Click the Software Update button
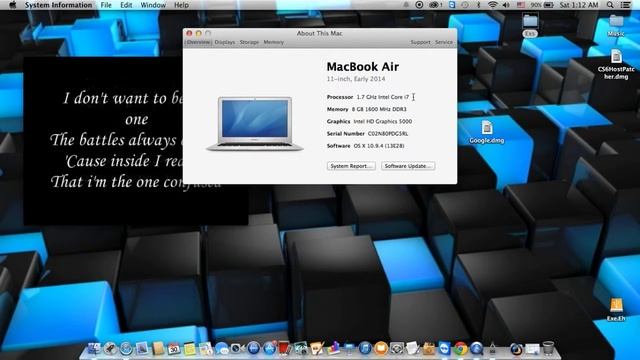 tap(408, 166)
